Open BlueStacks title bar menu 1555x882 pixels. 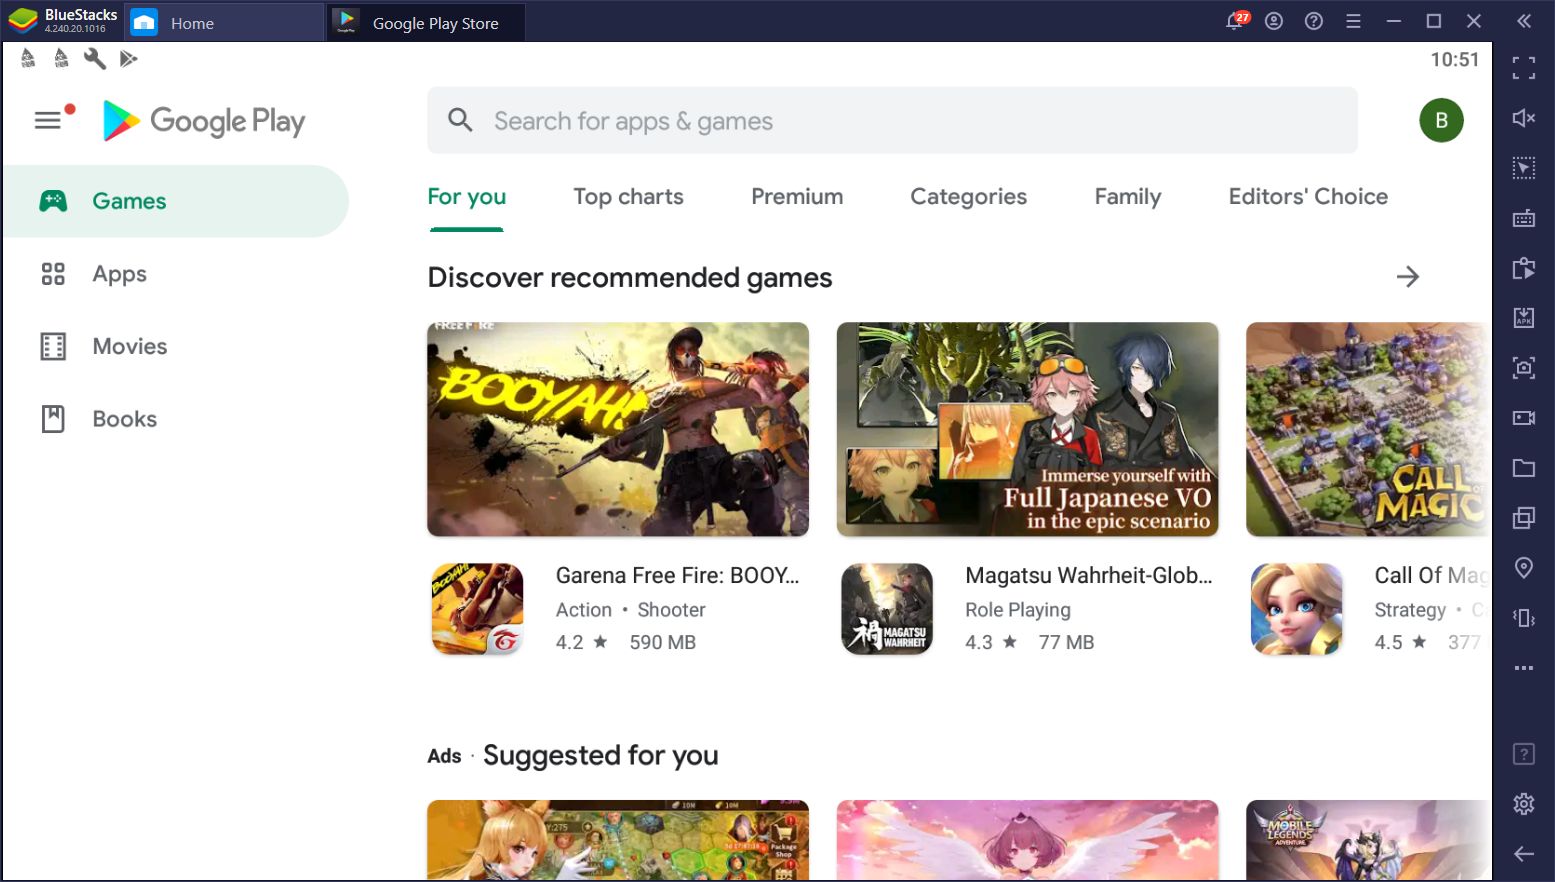coord(1353,21)
